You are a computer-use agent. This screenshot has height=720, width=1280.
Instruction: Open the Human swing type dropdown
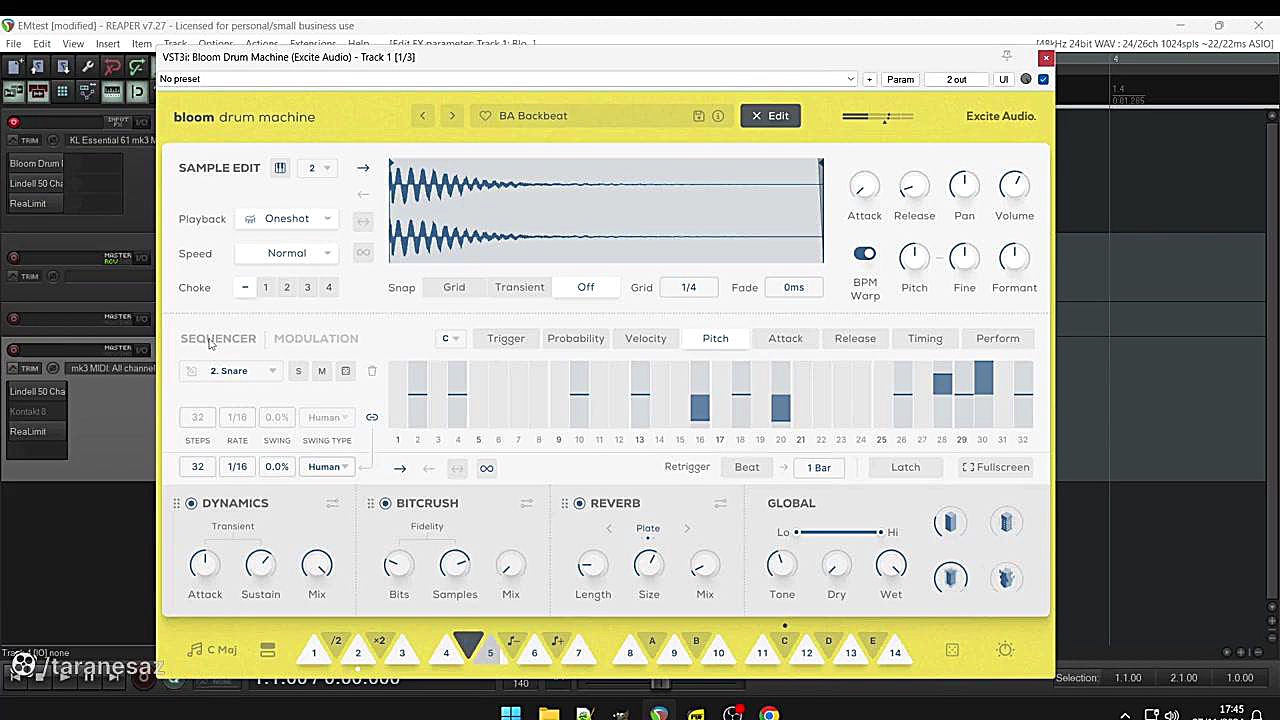pyautogui.click(x=327, y=467)
